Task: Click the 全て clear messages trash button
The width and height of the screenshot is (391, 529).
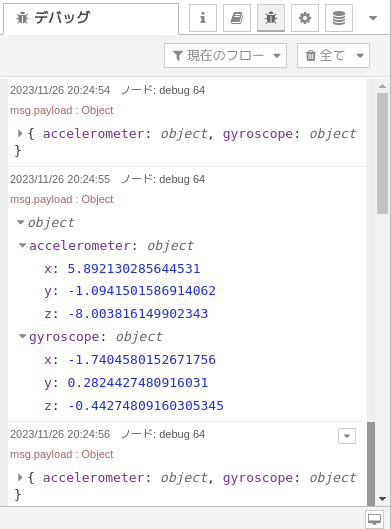Action: (333, 55)
